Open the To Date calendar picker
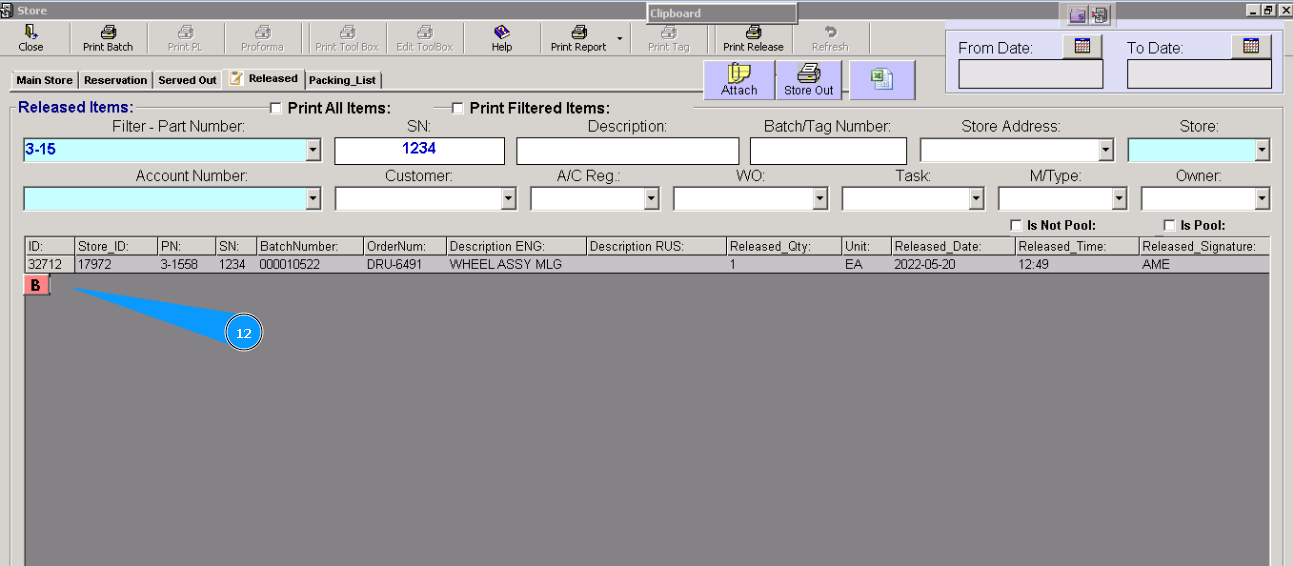1293x566 pixels. (x=1251, y=46)
